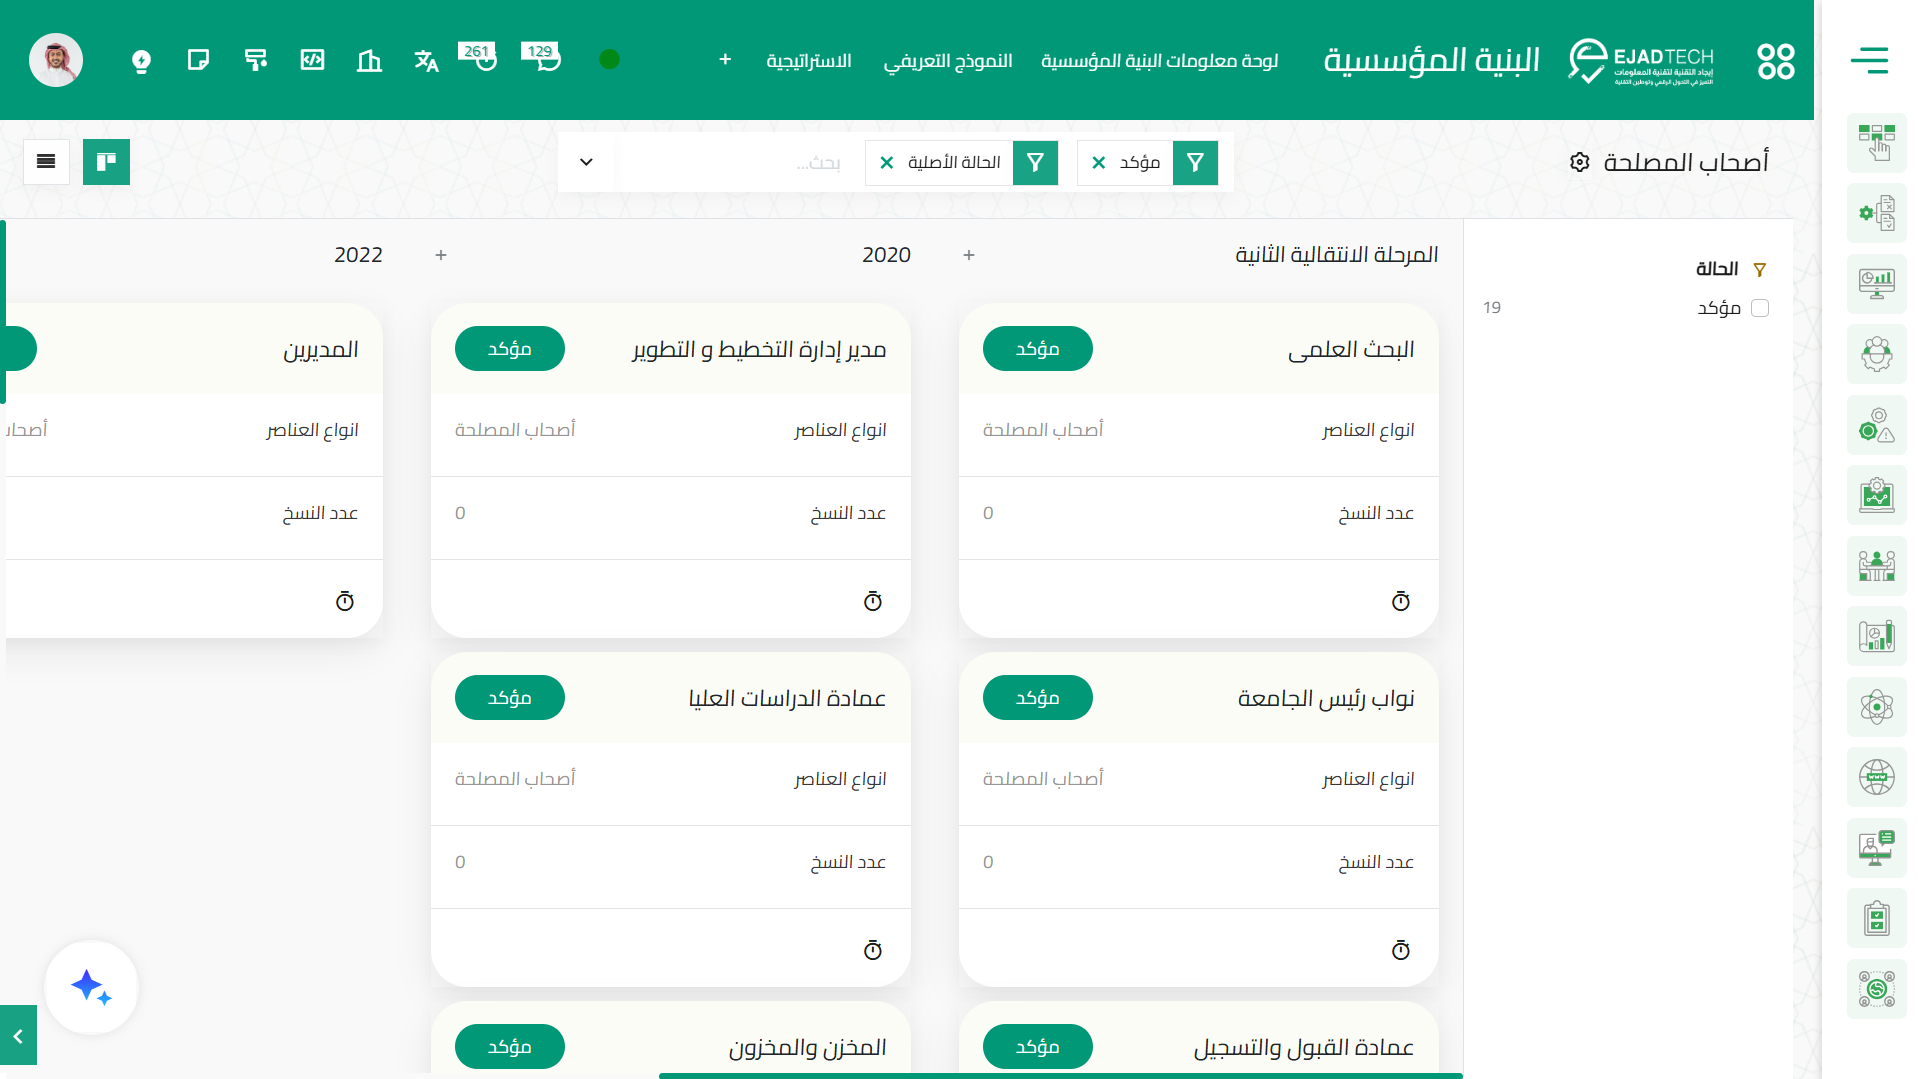Switch to the النموذج التعريفي tab
This screenshot has width=1918, height=1079.
point(948,61)
